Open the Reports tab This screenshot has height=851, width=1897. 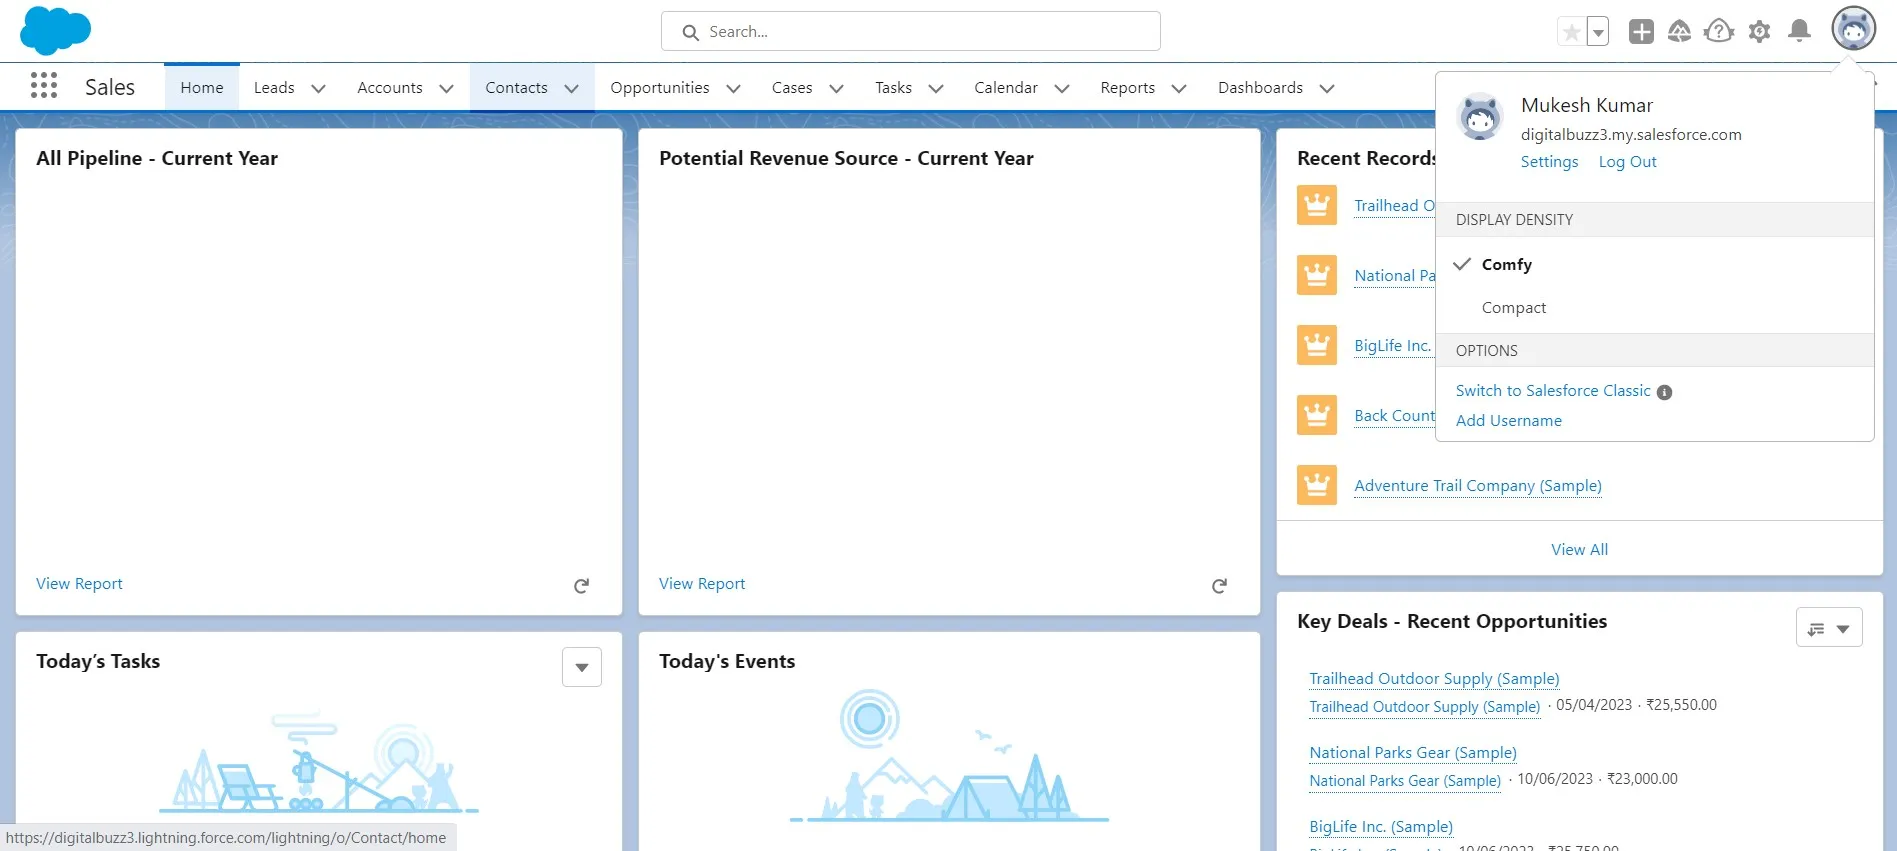pyautogui.click(x=1127, y=88)
